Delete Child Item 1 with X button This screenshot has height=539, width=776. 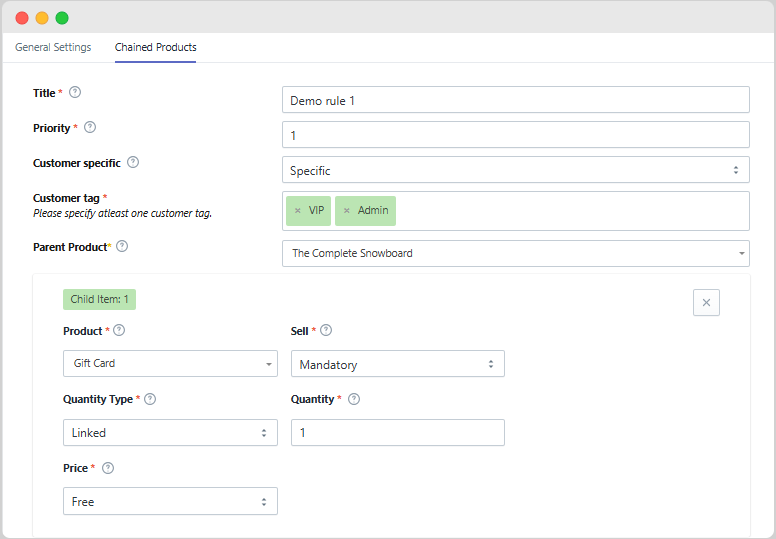pos(706,302)
